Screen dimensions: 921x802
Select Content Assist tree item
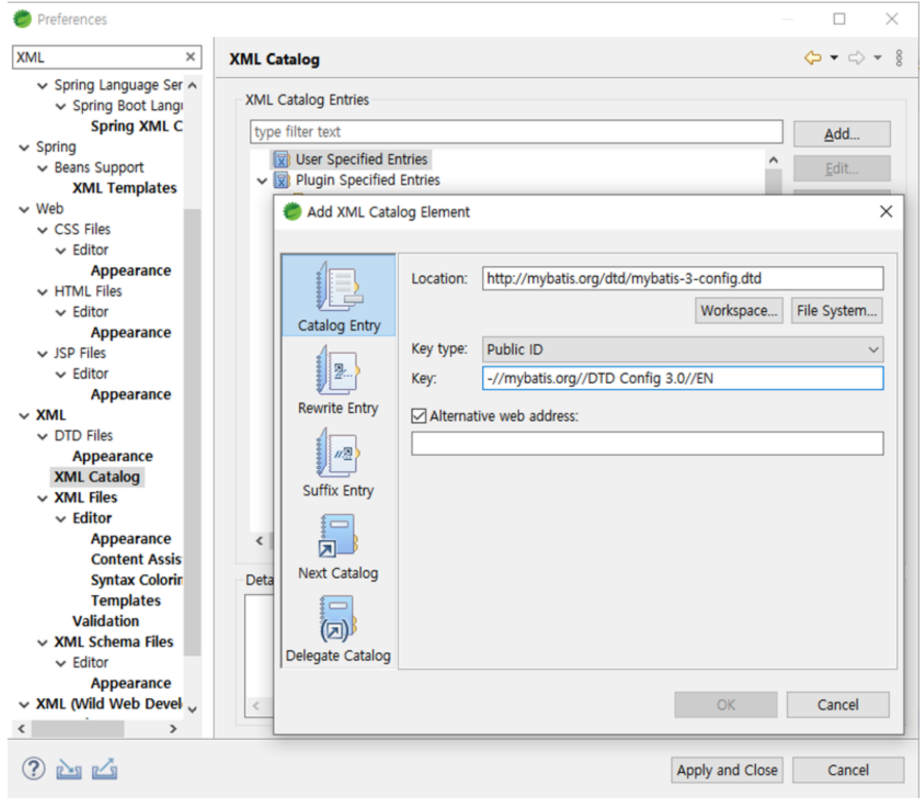(x=136, y=559)
